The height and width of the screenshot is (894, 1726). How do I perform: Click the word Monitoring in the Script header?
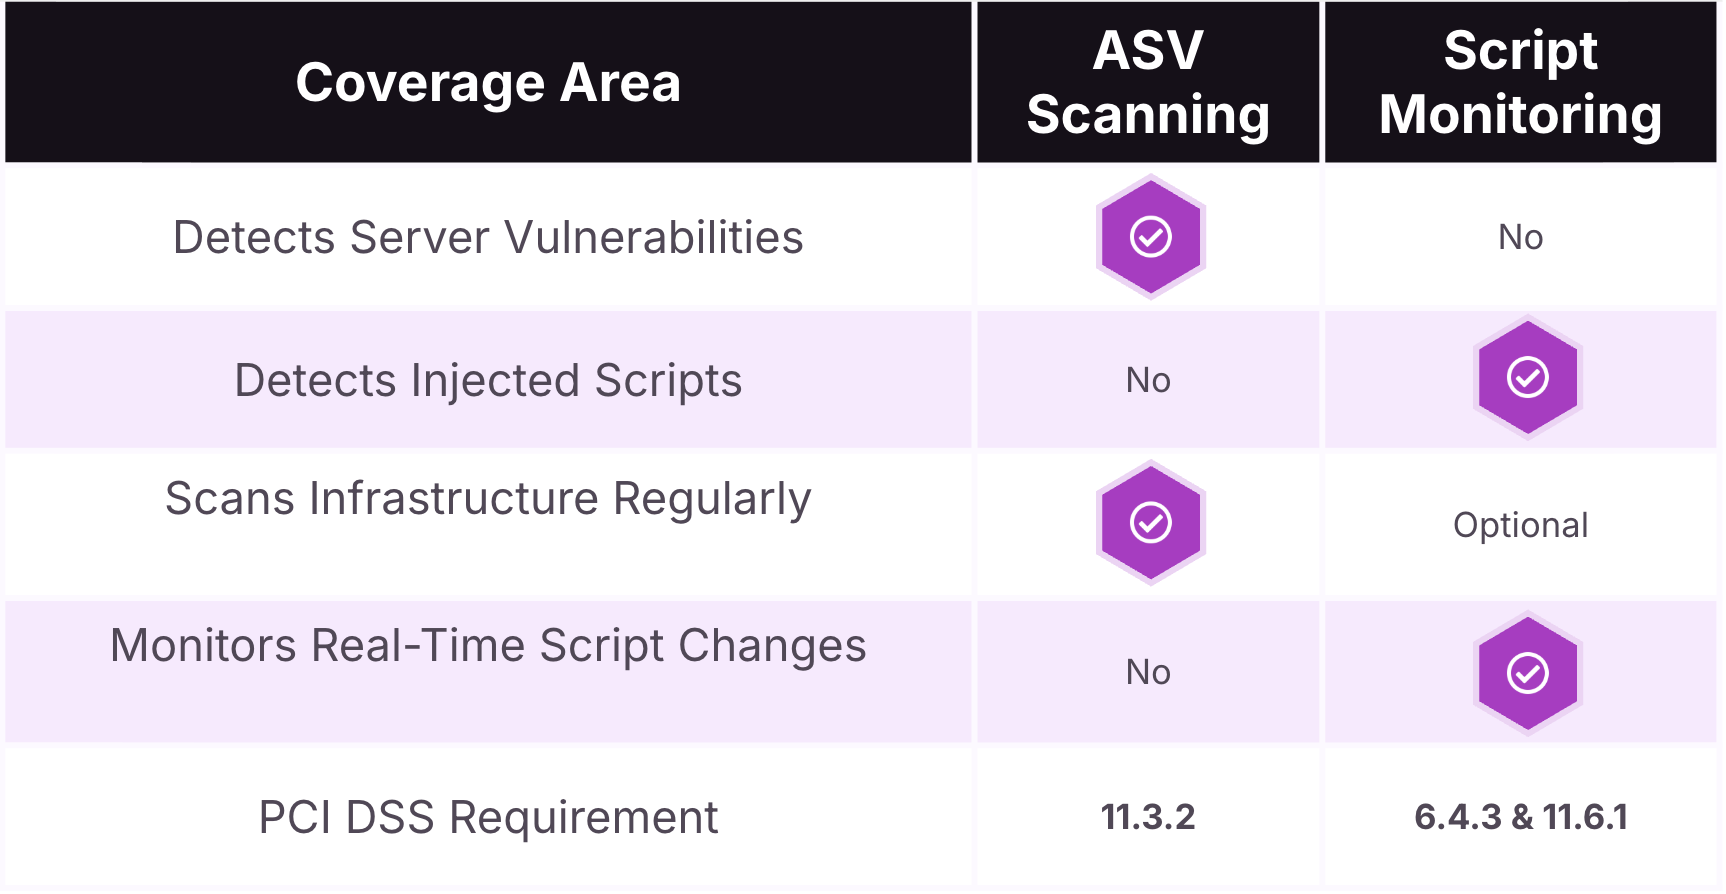(x=1520, y=115)
